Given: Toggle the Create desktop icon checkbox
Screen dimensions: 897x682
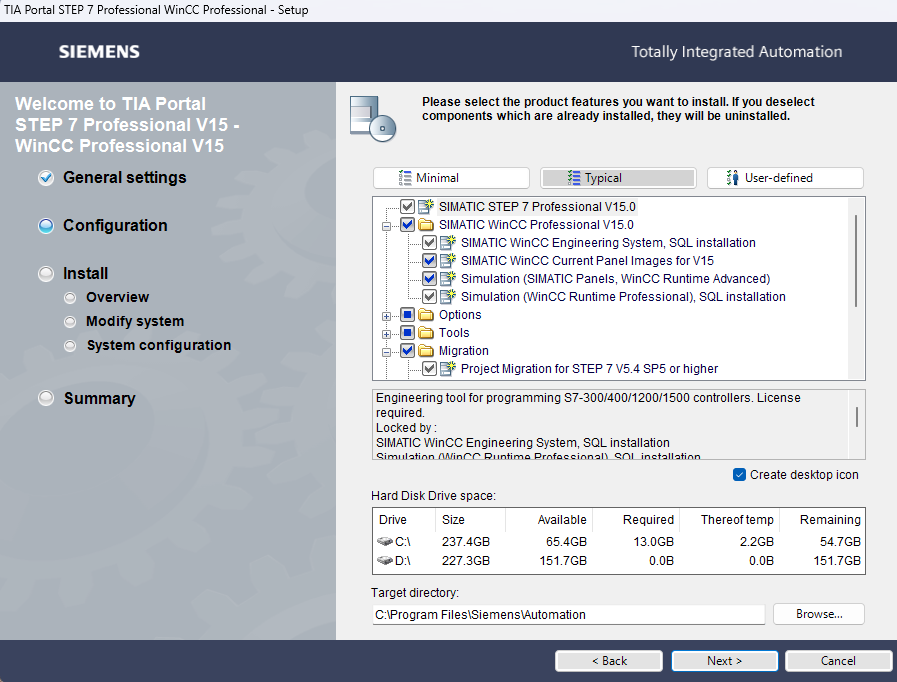Looking at the screenshot, I should point(739,475).
